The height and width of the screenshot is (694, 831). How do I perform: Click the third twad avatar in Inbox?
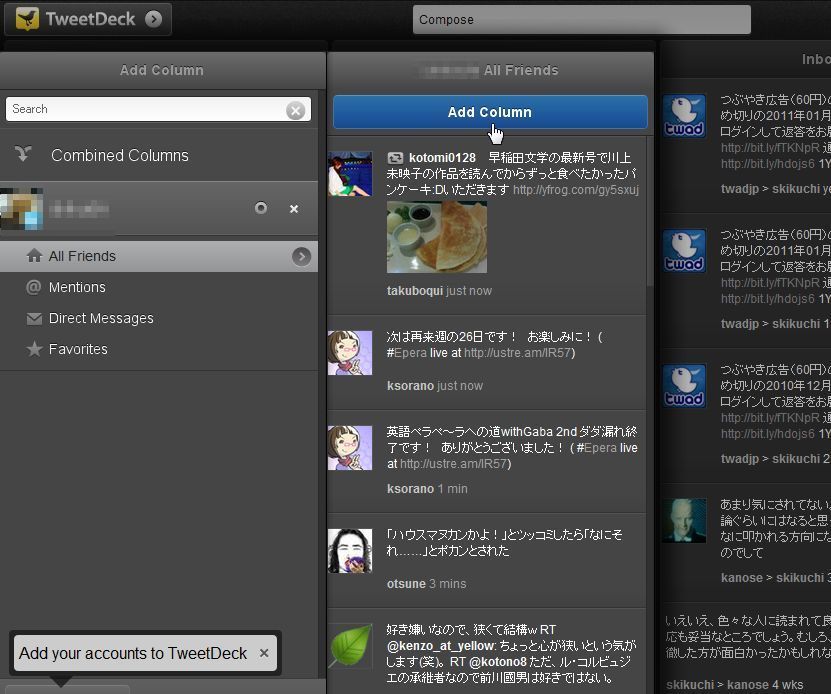click(x=684, y=386)
